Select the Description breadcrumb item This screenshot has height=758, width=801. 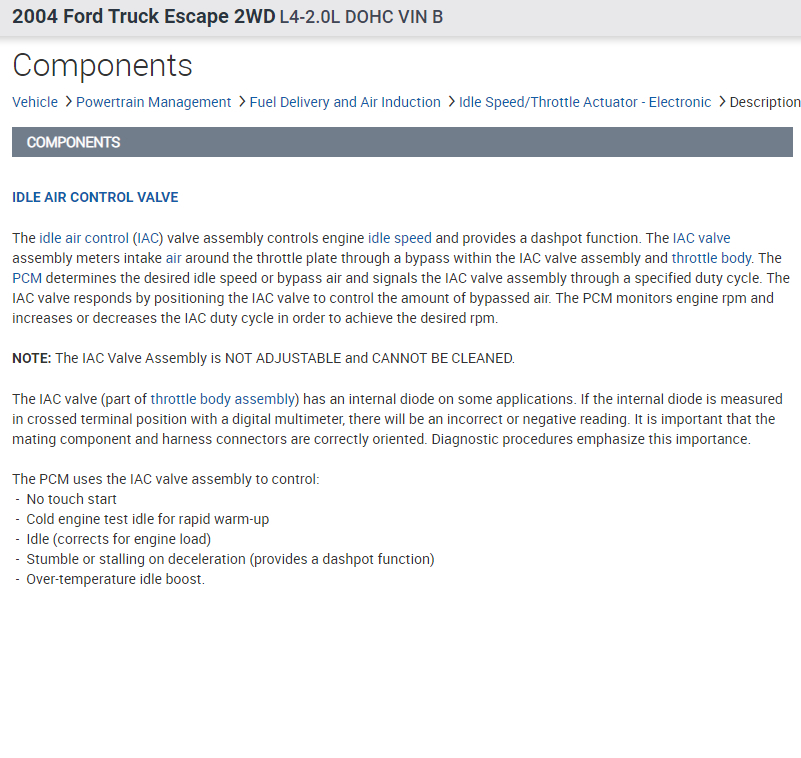click(x=764, y=102)
